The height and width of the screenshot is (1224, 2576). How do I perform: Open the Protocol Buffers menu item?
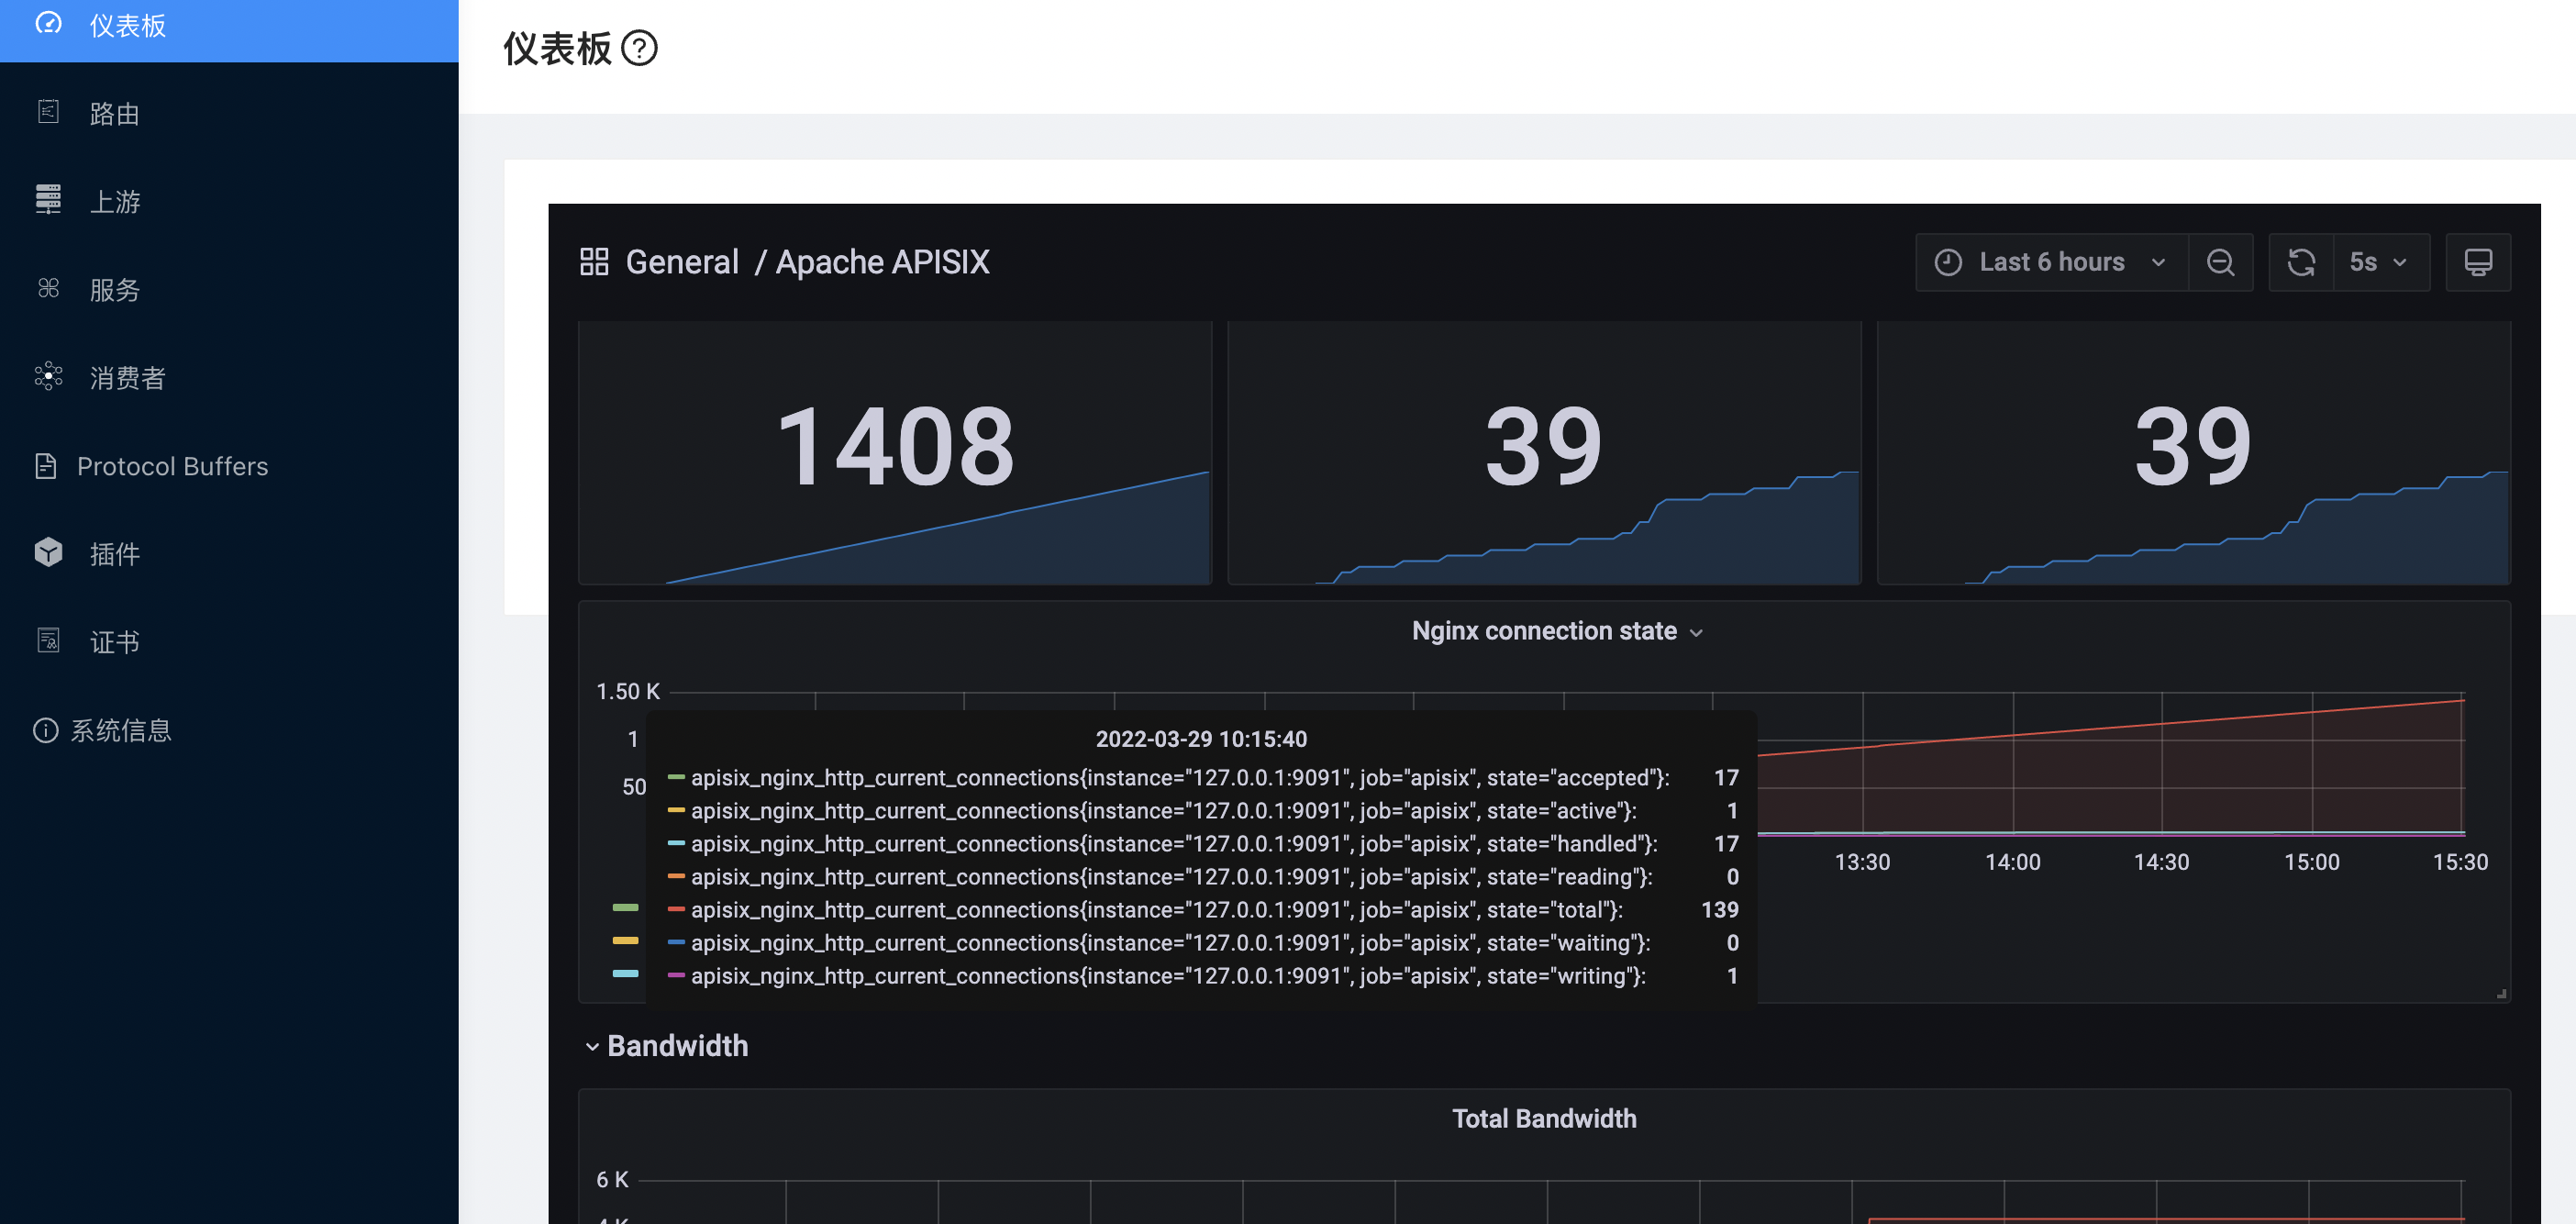[229, 466]
